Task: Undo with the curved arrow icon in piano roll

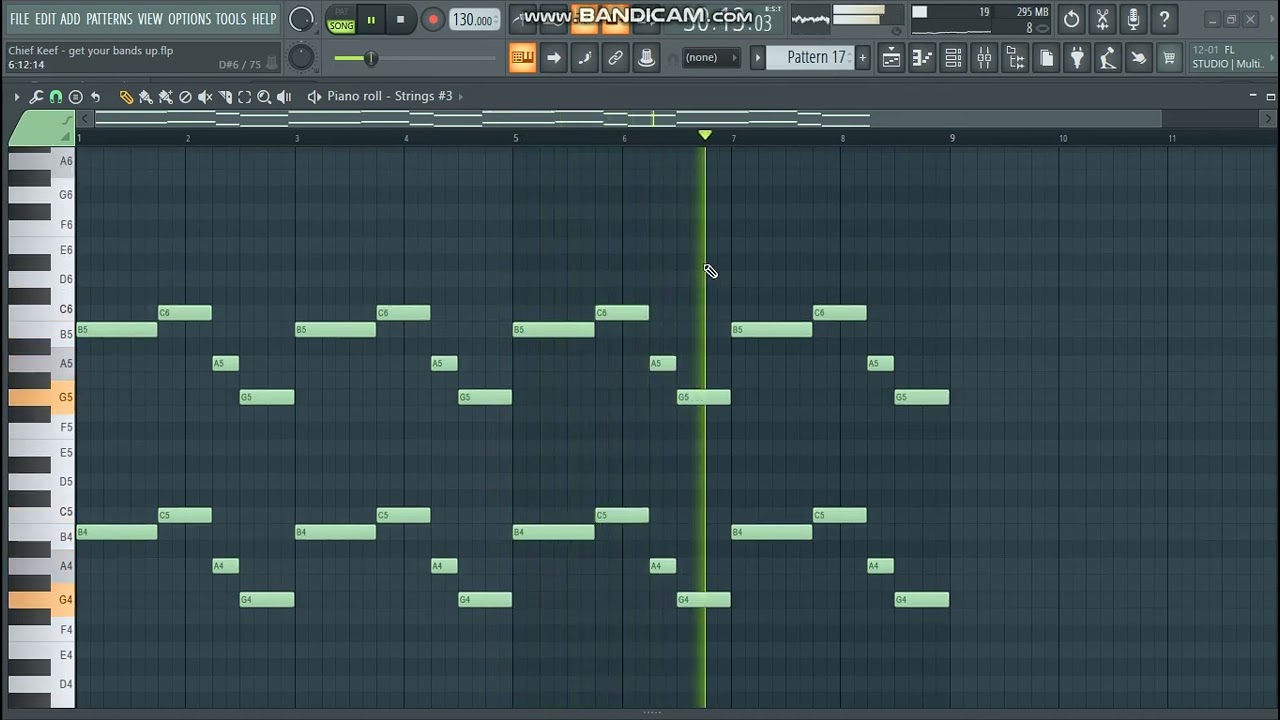Action: [x=95, y=97]
